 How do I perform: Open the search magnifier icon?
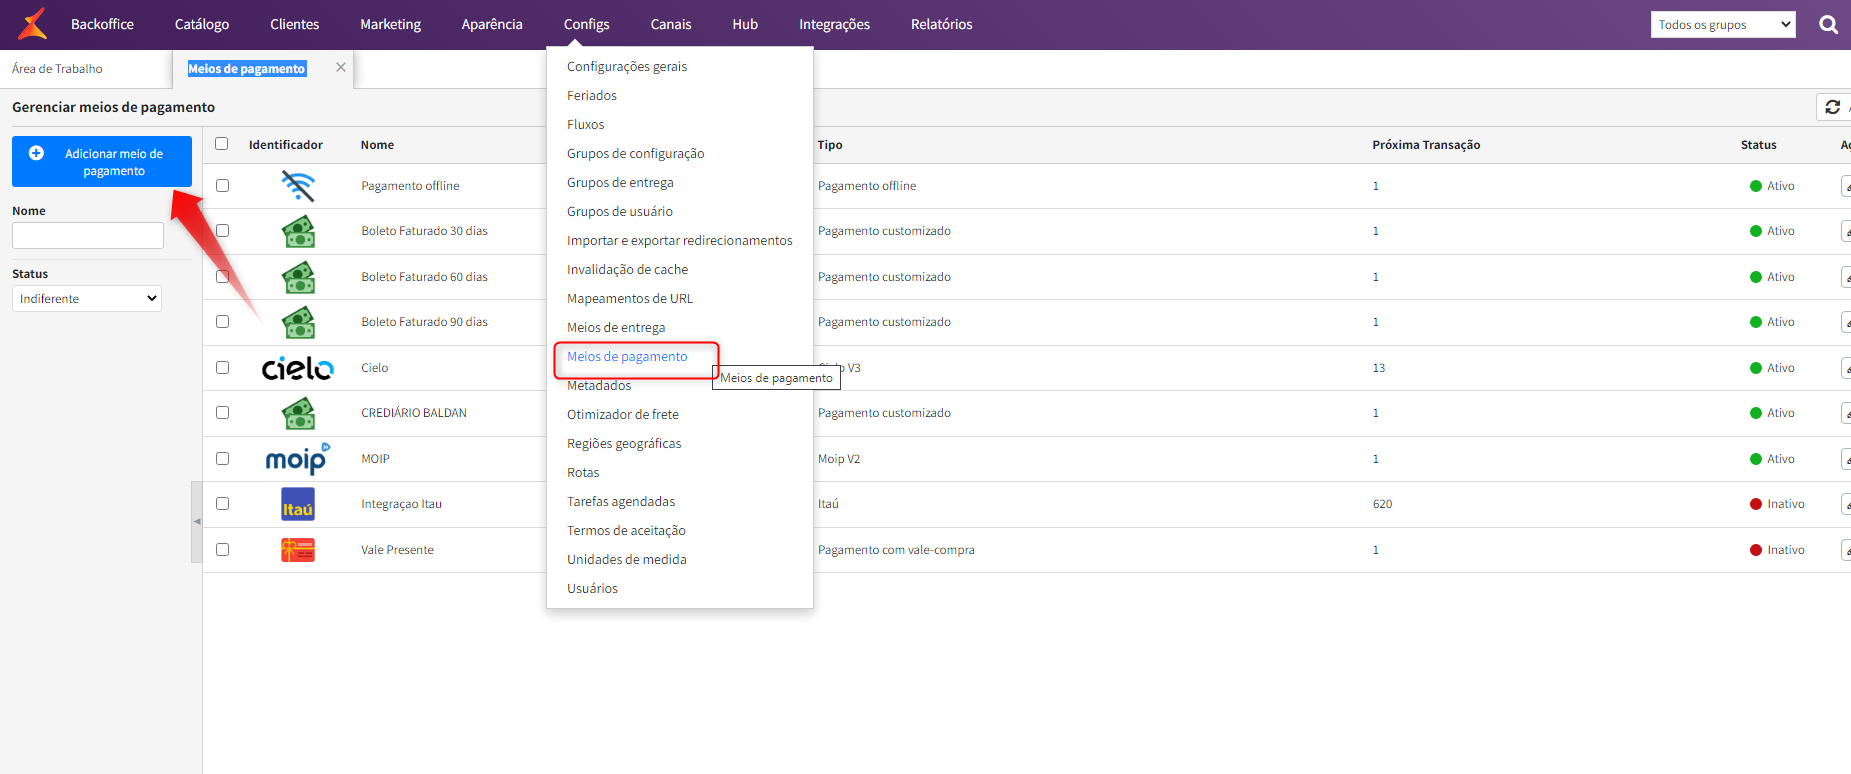tap(1828, 25)
